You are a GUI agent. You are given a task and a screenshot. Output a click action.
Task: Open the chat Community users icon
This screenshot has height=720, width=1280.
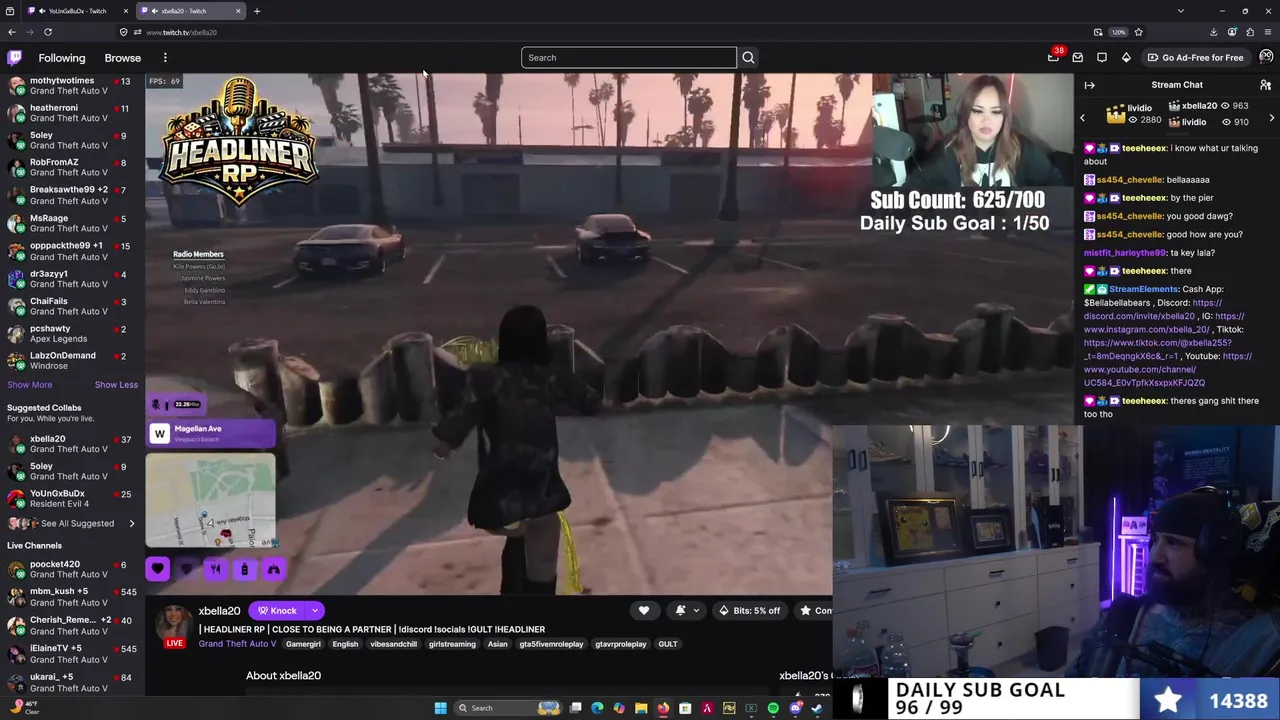click(x=1265, y=85)
